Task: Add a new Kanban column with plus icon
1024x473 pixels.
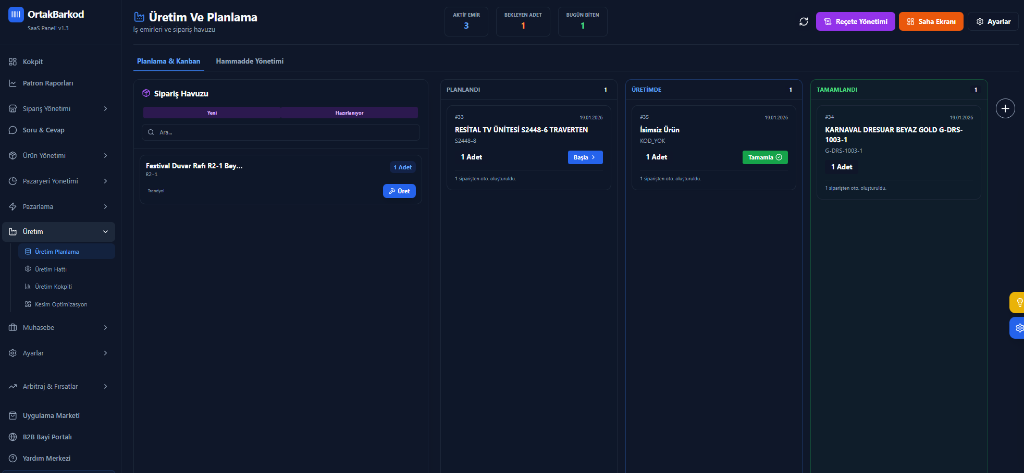Action: tap(1006, 108)
